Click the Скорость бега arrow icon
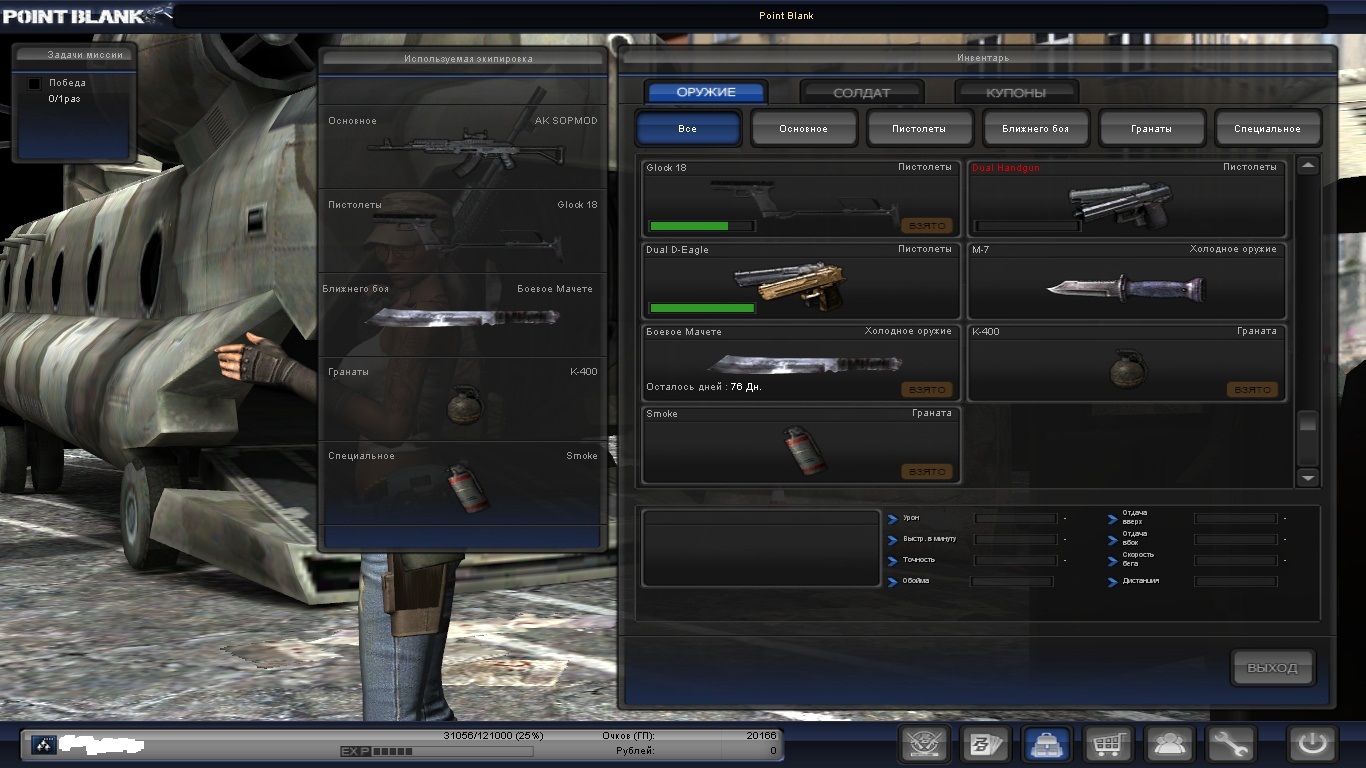The width and height of the screenshot is (1366, 768). point(1113,560)
